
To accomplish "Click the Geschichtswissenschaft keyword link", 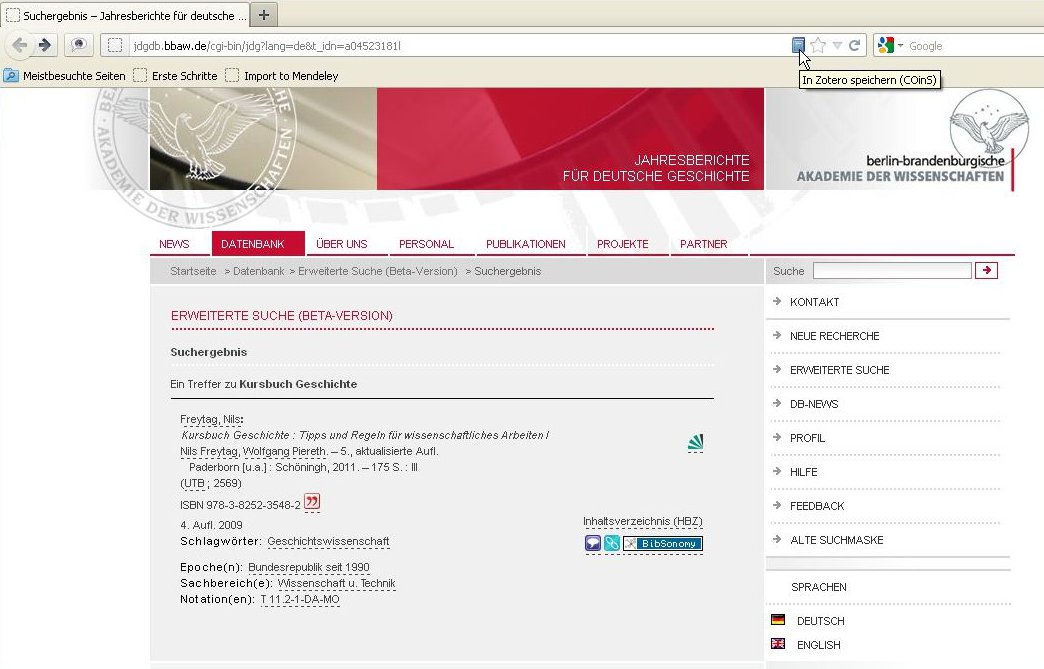I will [328, 542].
